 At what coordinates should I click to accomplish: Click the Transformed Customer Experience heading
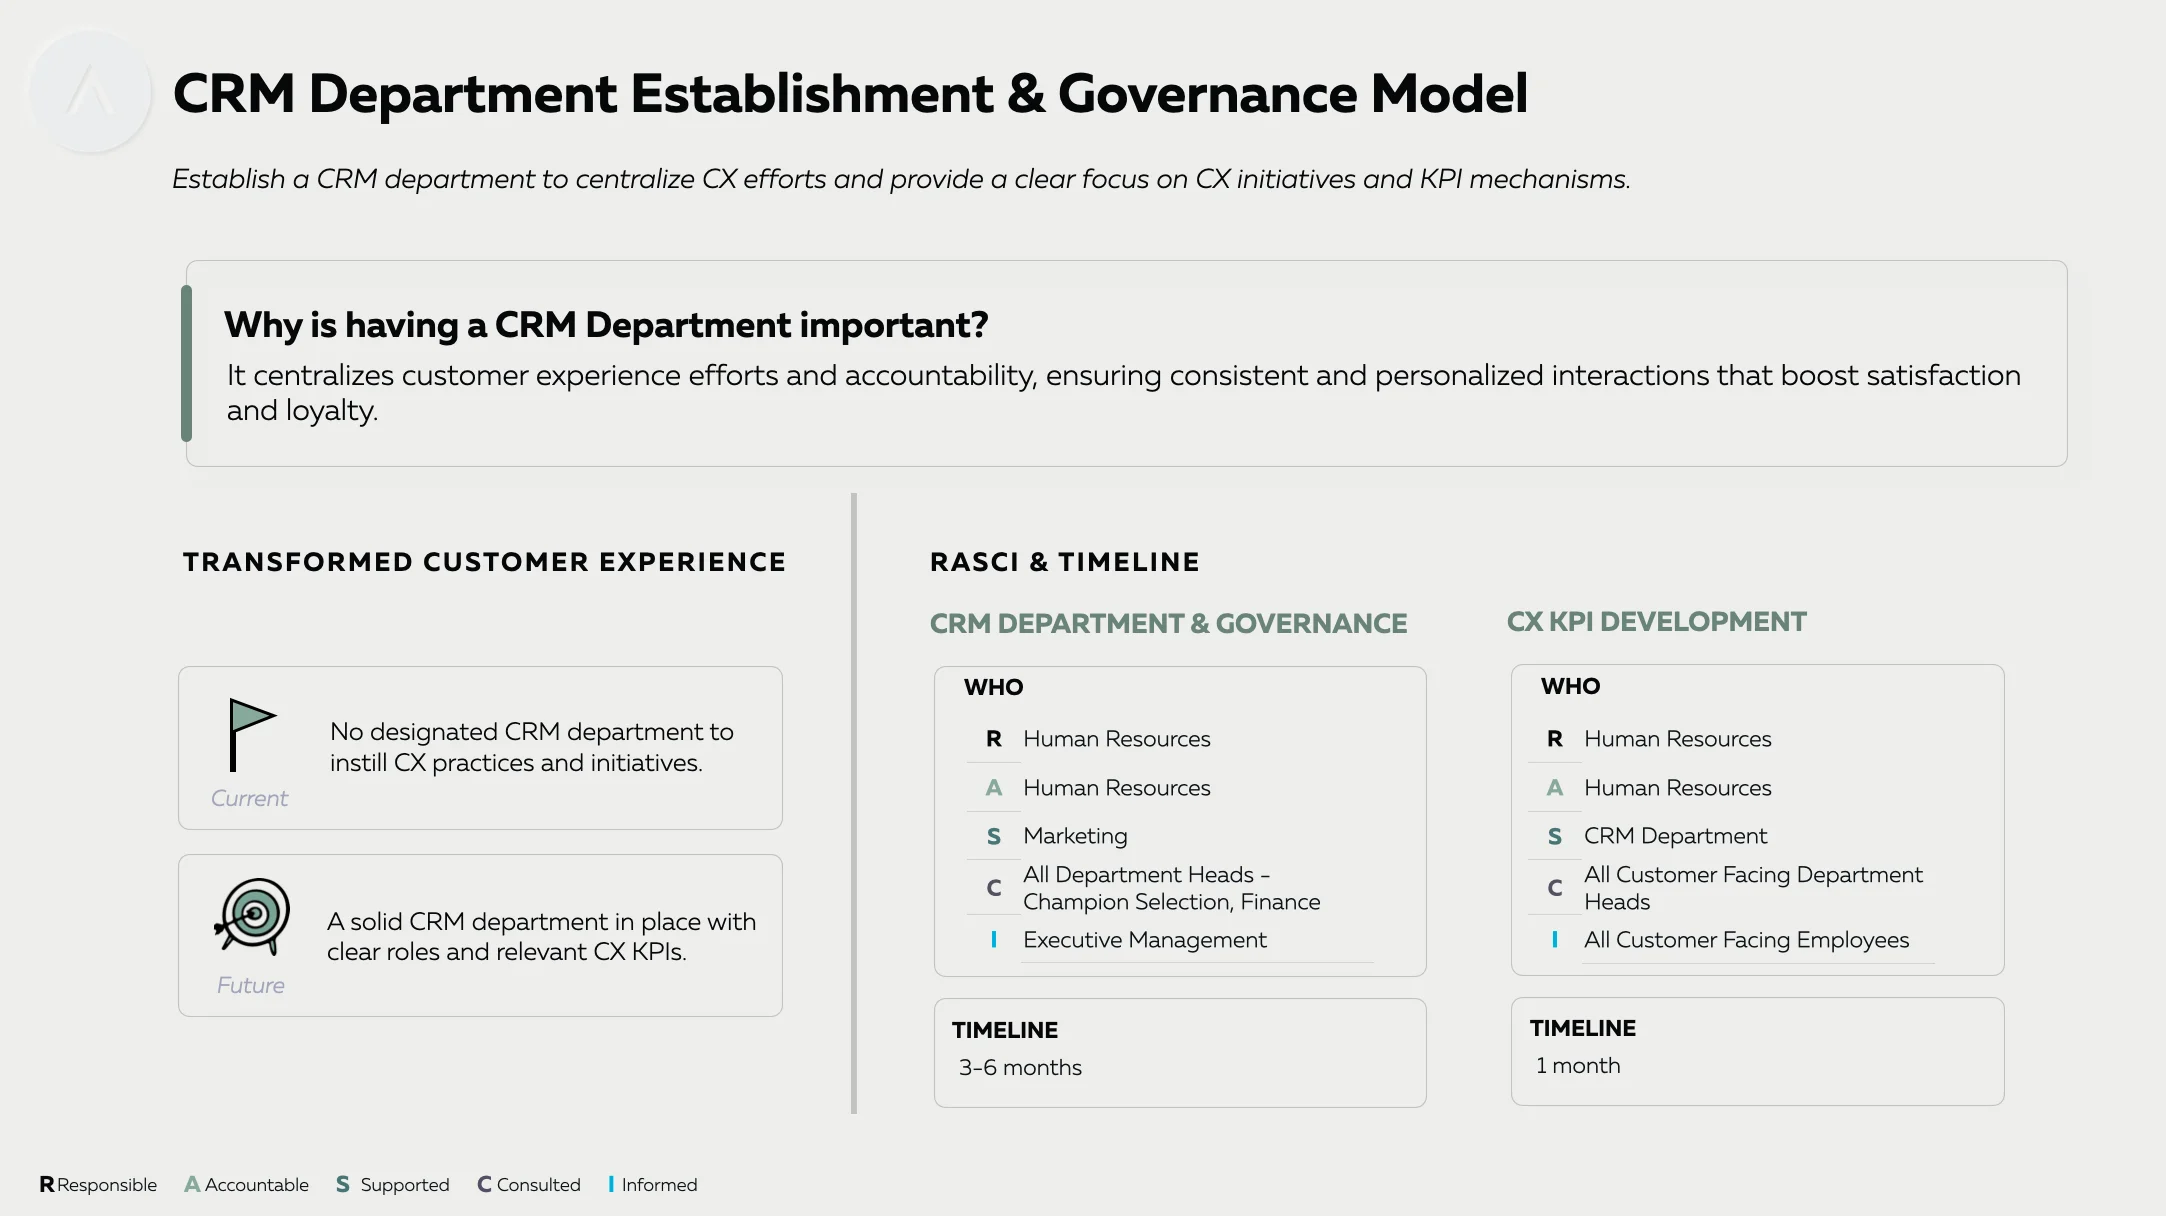(484, 562)
